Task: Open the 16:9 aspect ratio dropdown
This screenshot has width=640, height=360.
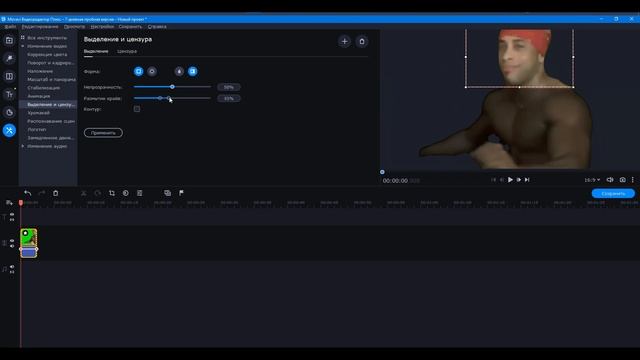Action: 592,180
